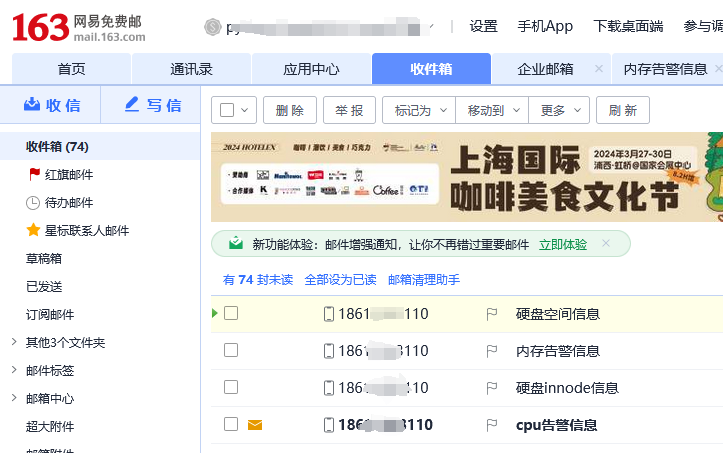This screenshot has width=723, height=453.
Task: Open the 标记为 dropdown
Action: point(419,110)
